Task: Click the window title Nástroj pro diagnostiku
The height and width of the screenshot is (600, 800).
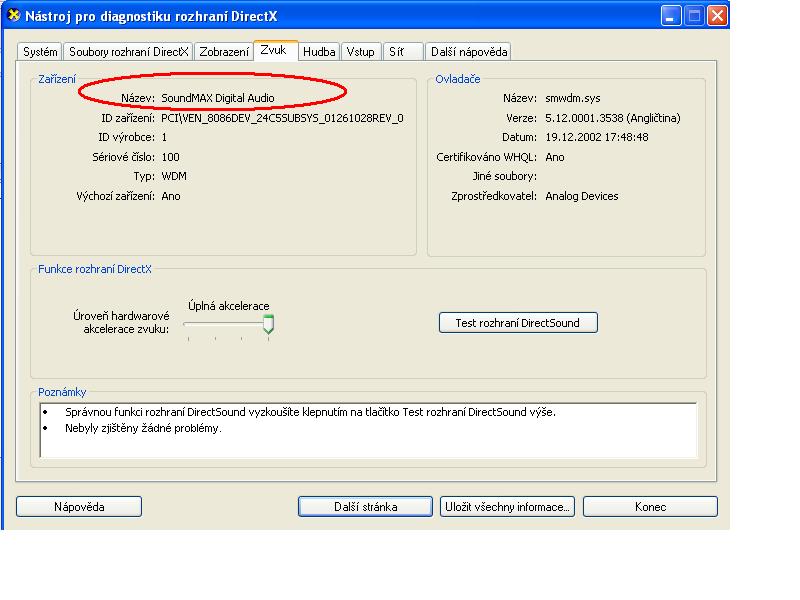Action: tap(151, 16)
